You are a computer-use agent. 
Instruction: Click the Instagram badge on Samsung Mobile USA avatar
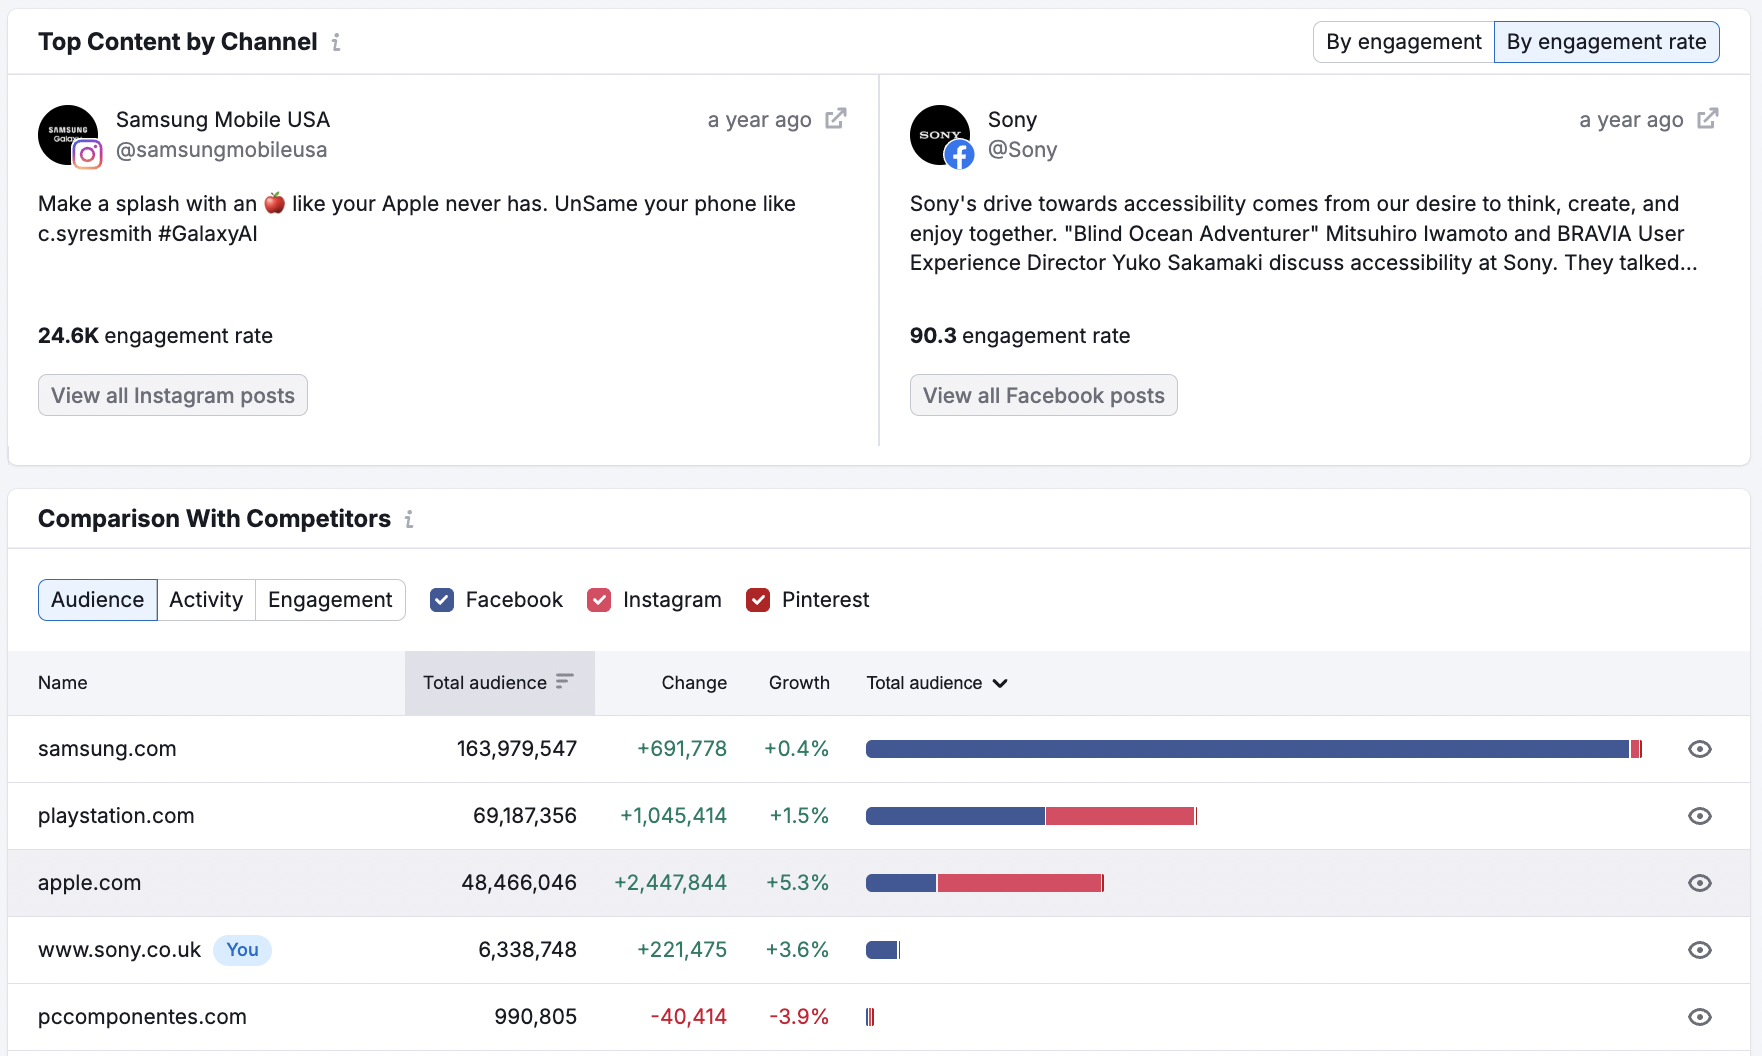pos(89,155)
